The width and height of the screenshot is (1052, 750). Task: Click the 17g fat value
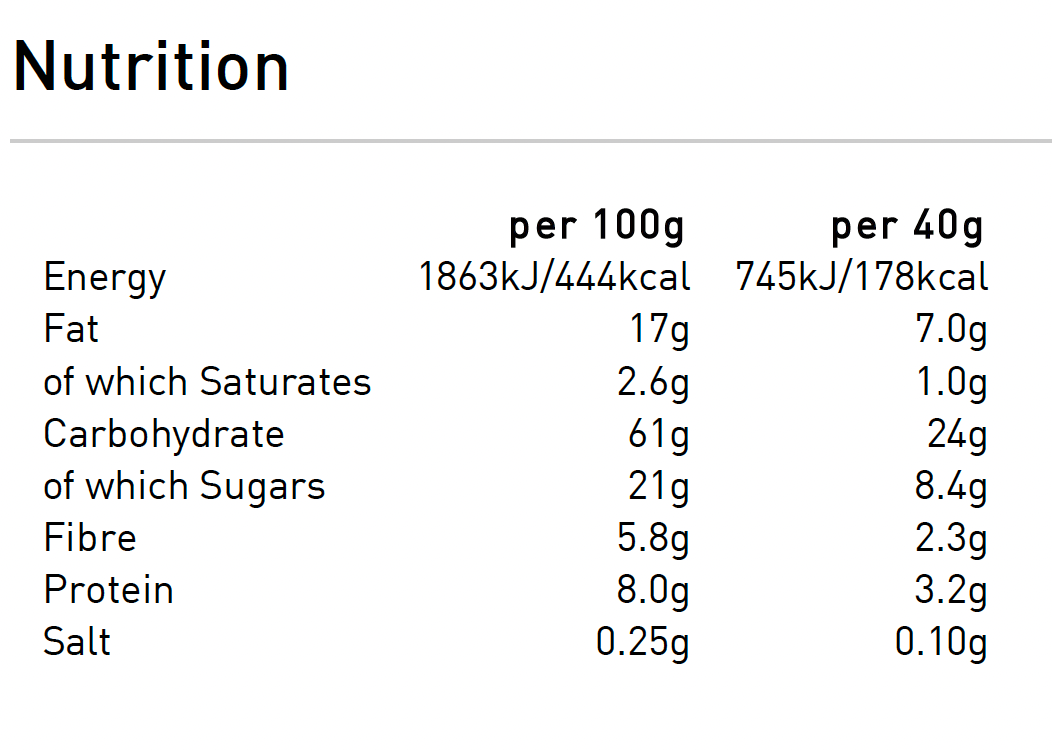(x=659, y=330)
